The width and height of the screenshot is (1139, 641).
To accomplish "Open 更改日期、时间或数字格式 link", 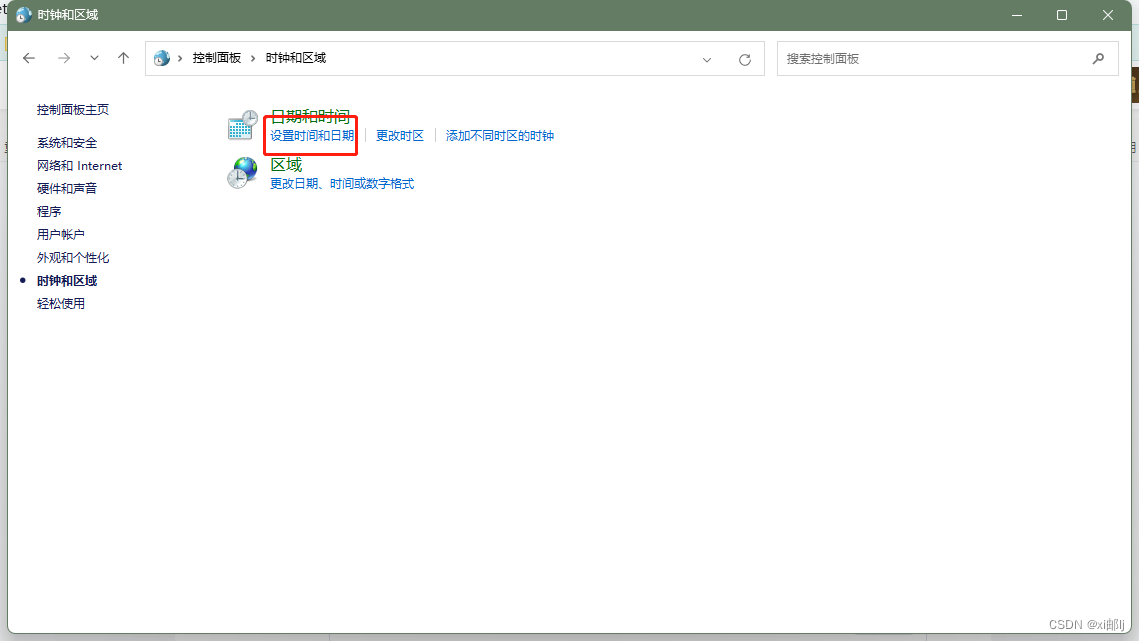I will 341,183.
